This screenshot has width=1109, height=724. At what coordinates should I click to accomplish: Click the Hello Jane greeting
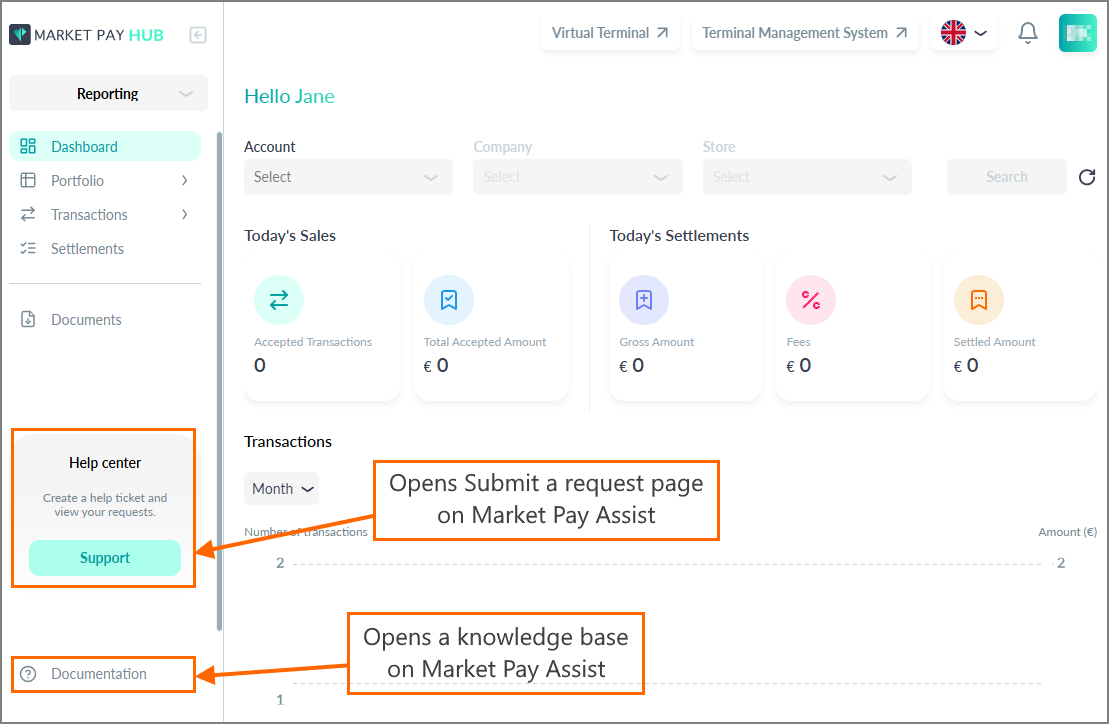pos(289,96)
